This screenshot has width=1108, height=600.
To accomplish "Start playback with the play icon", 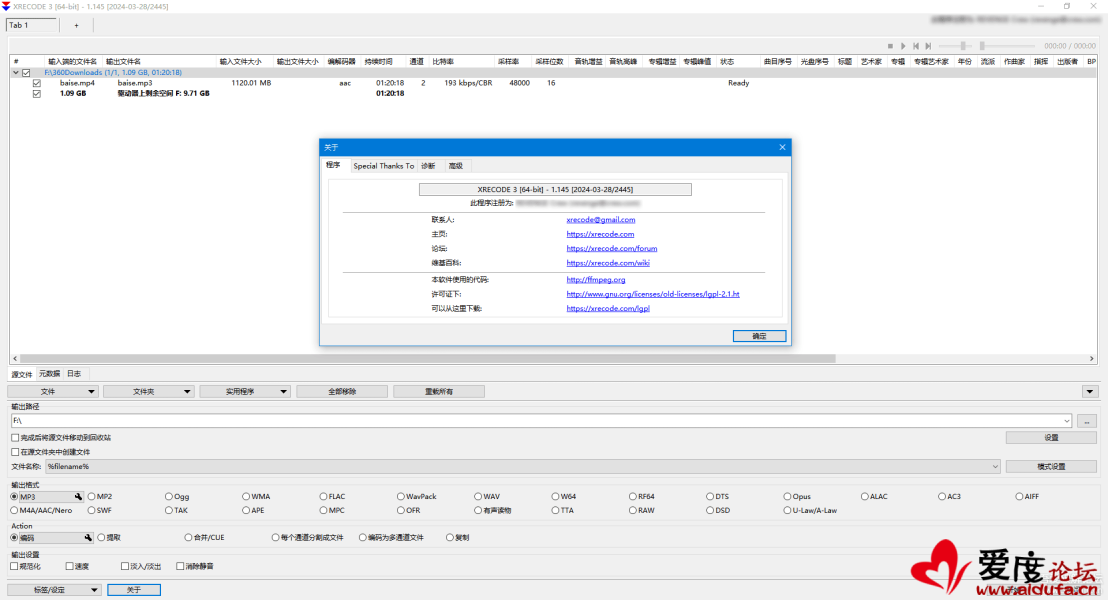I will pos(903,46).
